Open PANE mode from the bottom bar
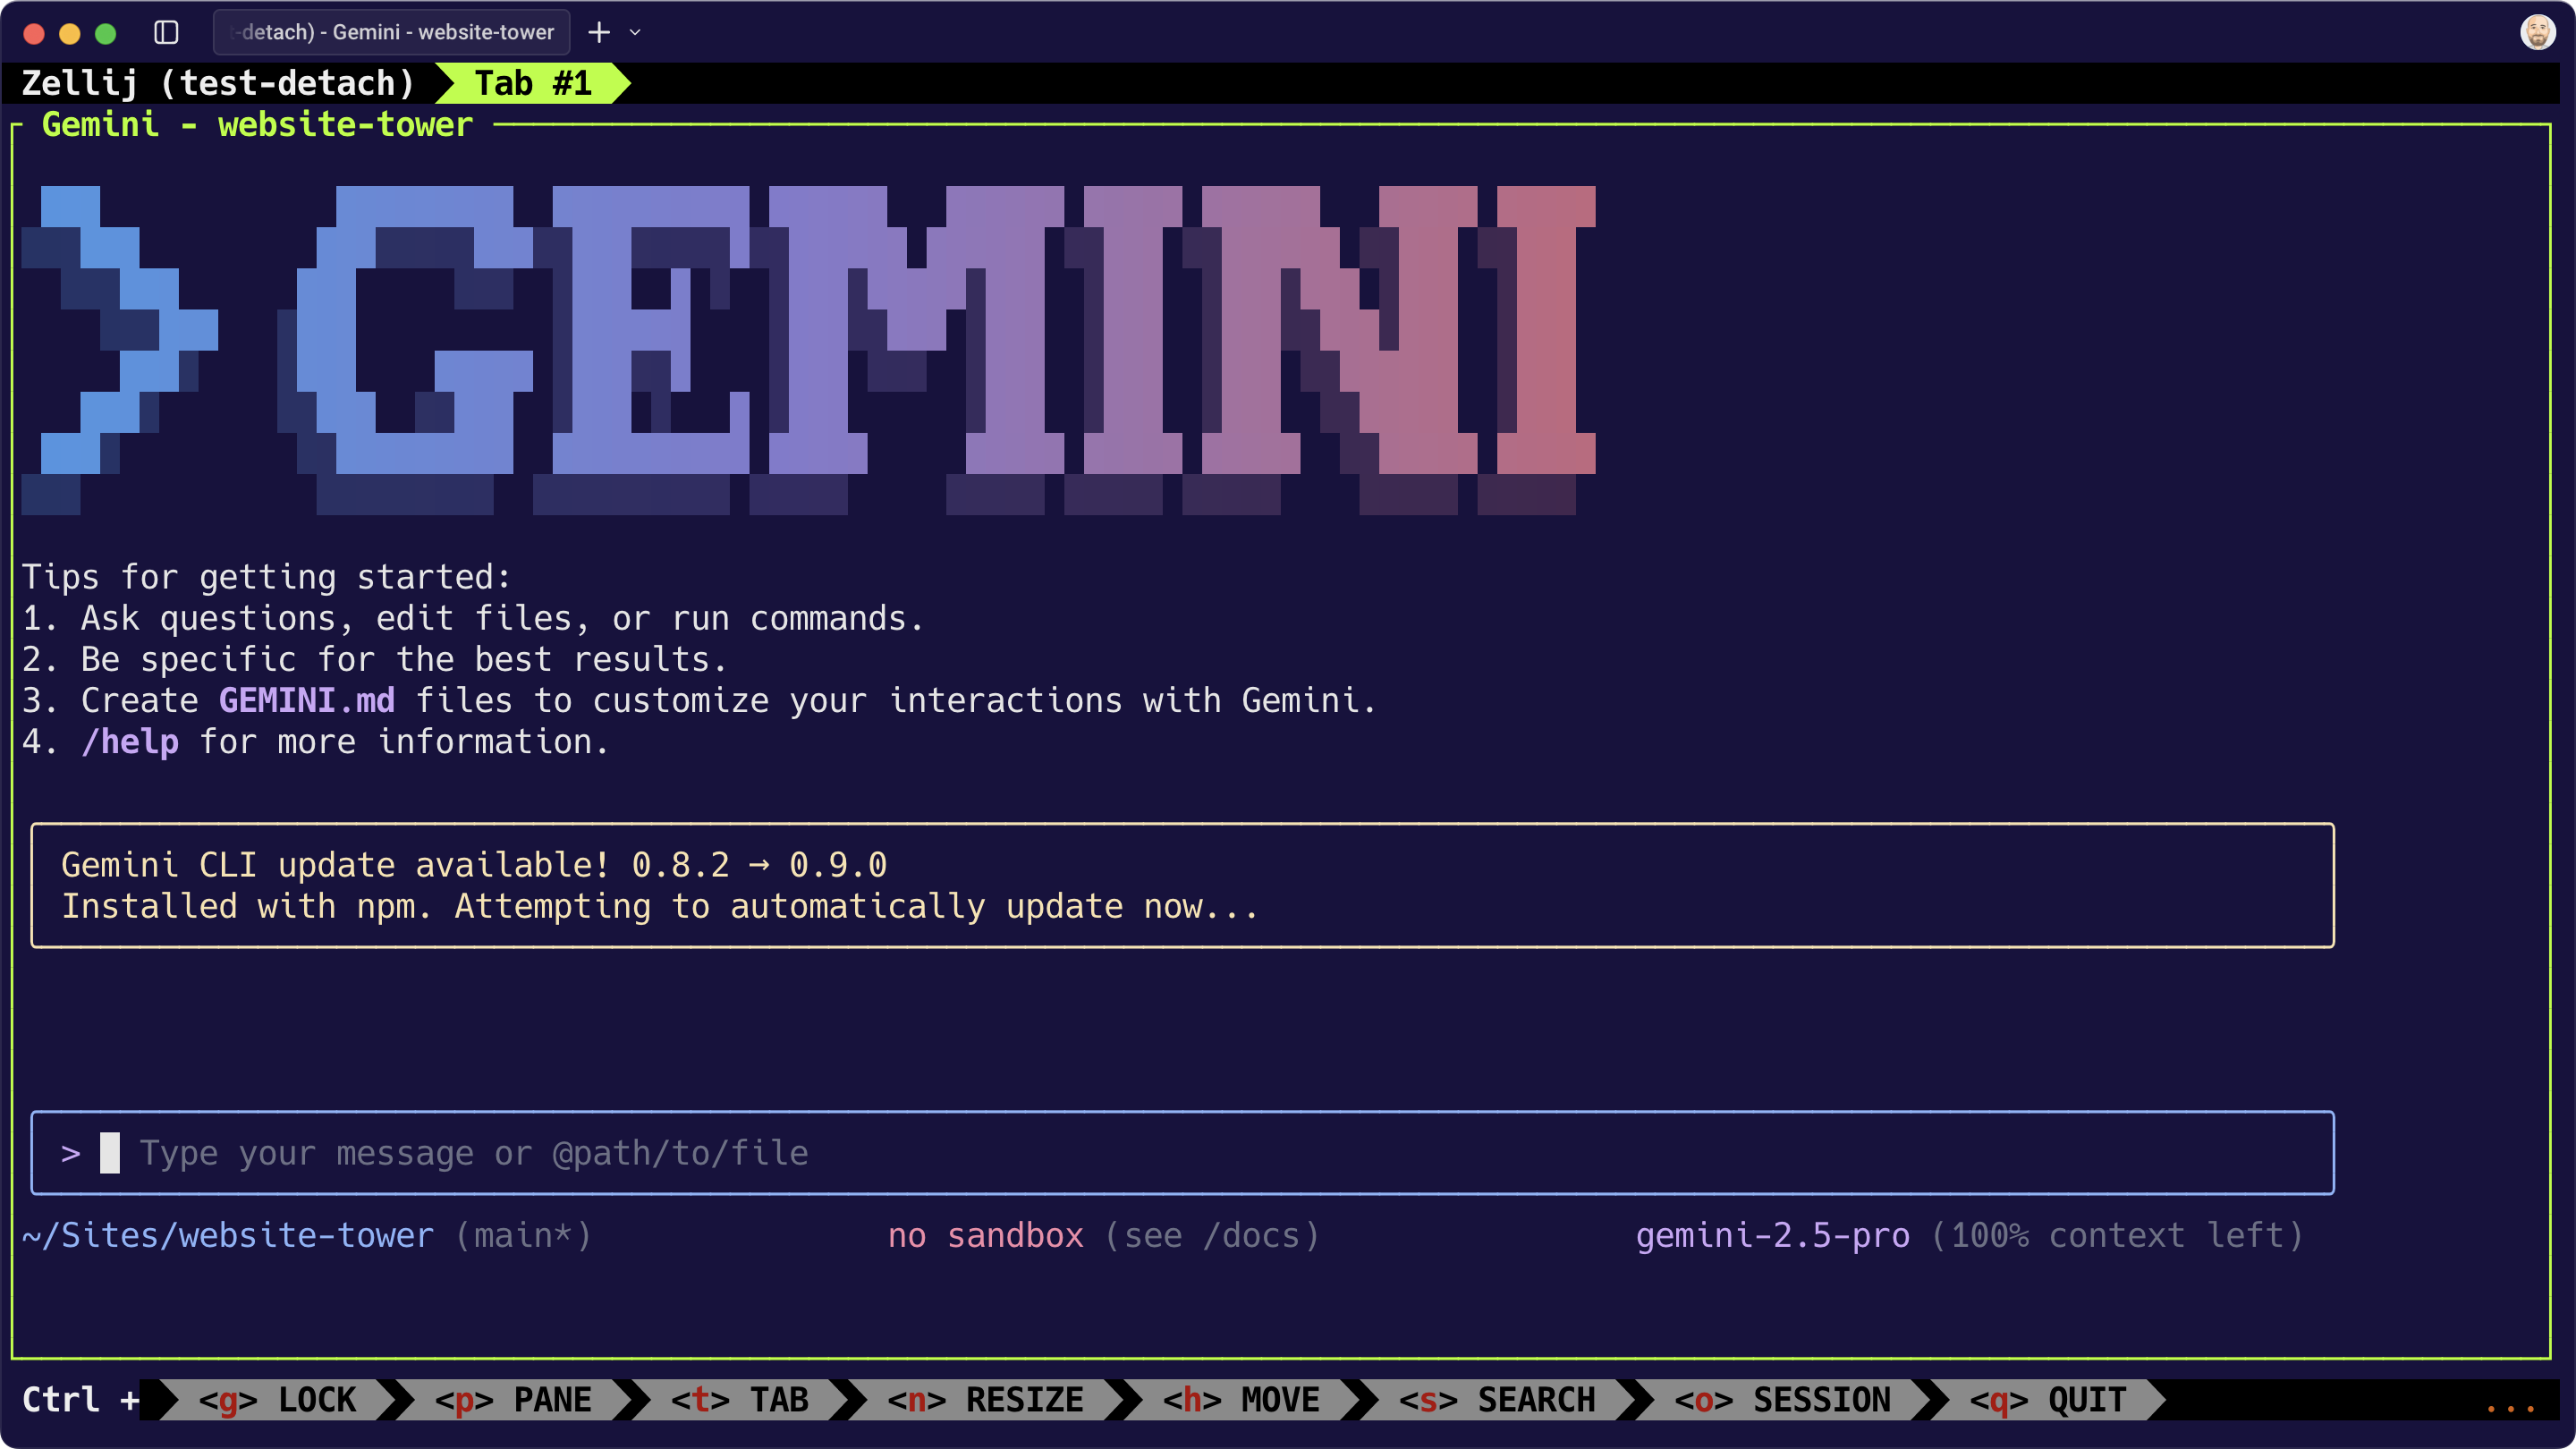Image resolution: width=2576 pixels, height=1449 pixels. [516, 1400]
